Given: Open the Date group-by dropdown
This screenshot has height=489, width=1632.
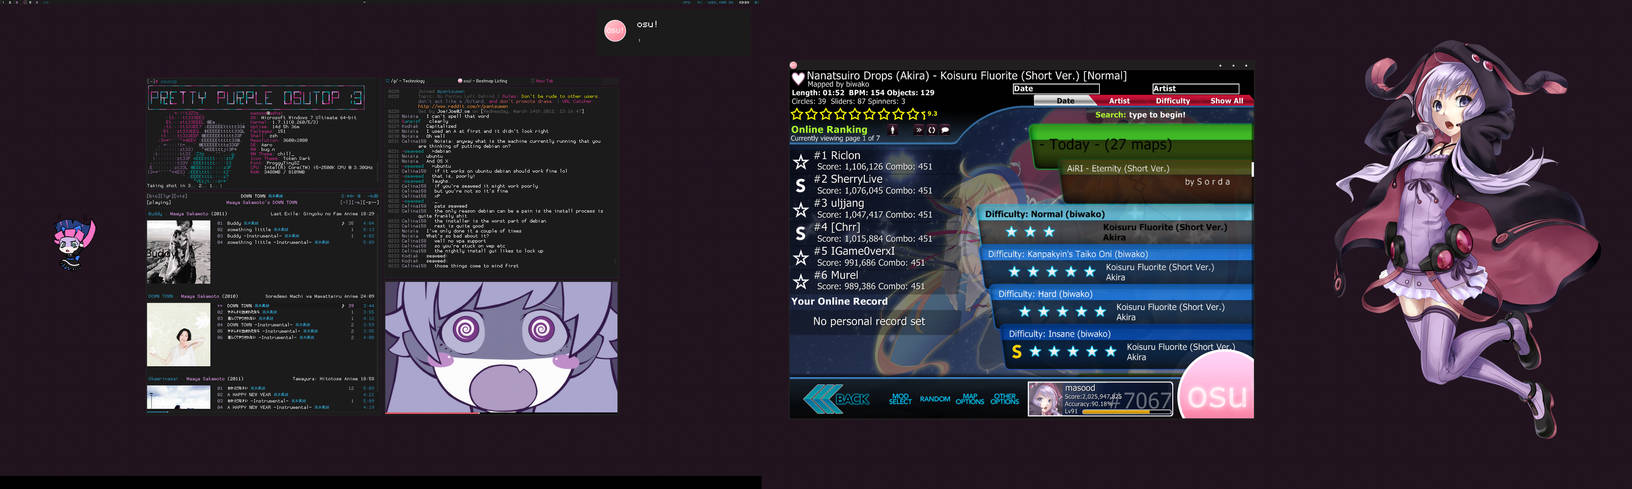Looking at the screenshot, I should [x=1055, y=89].
